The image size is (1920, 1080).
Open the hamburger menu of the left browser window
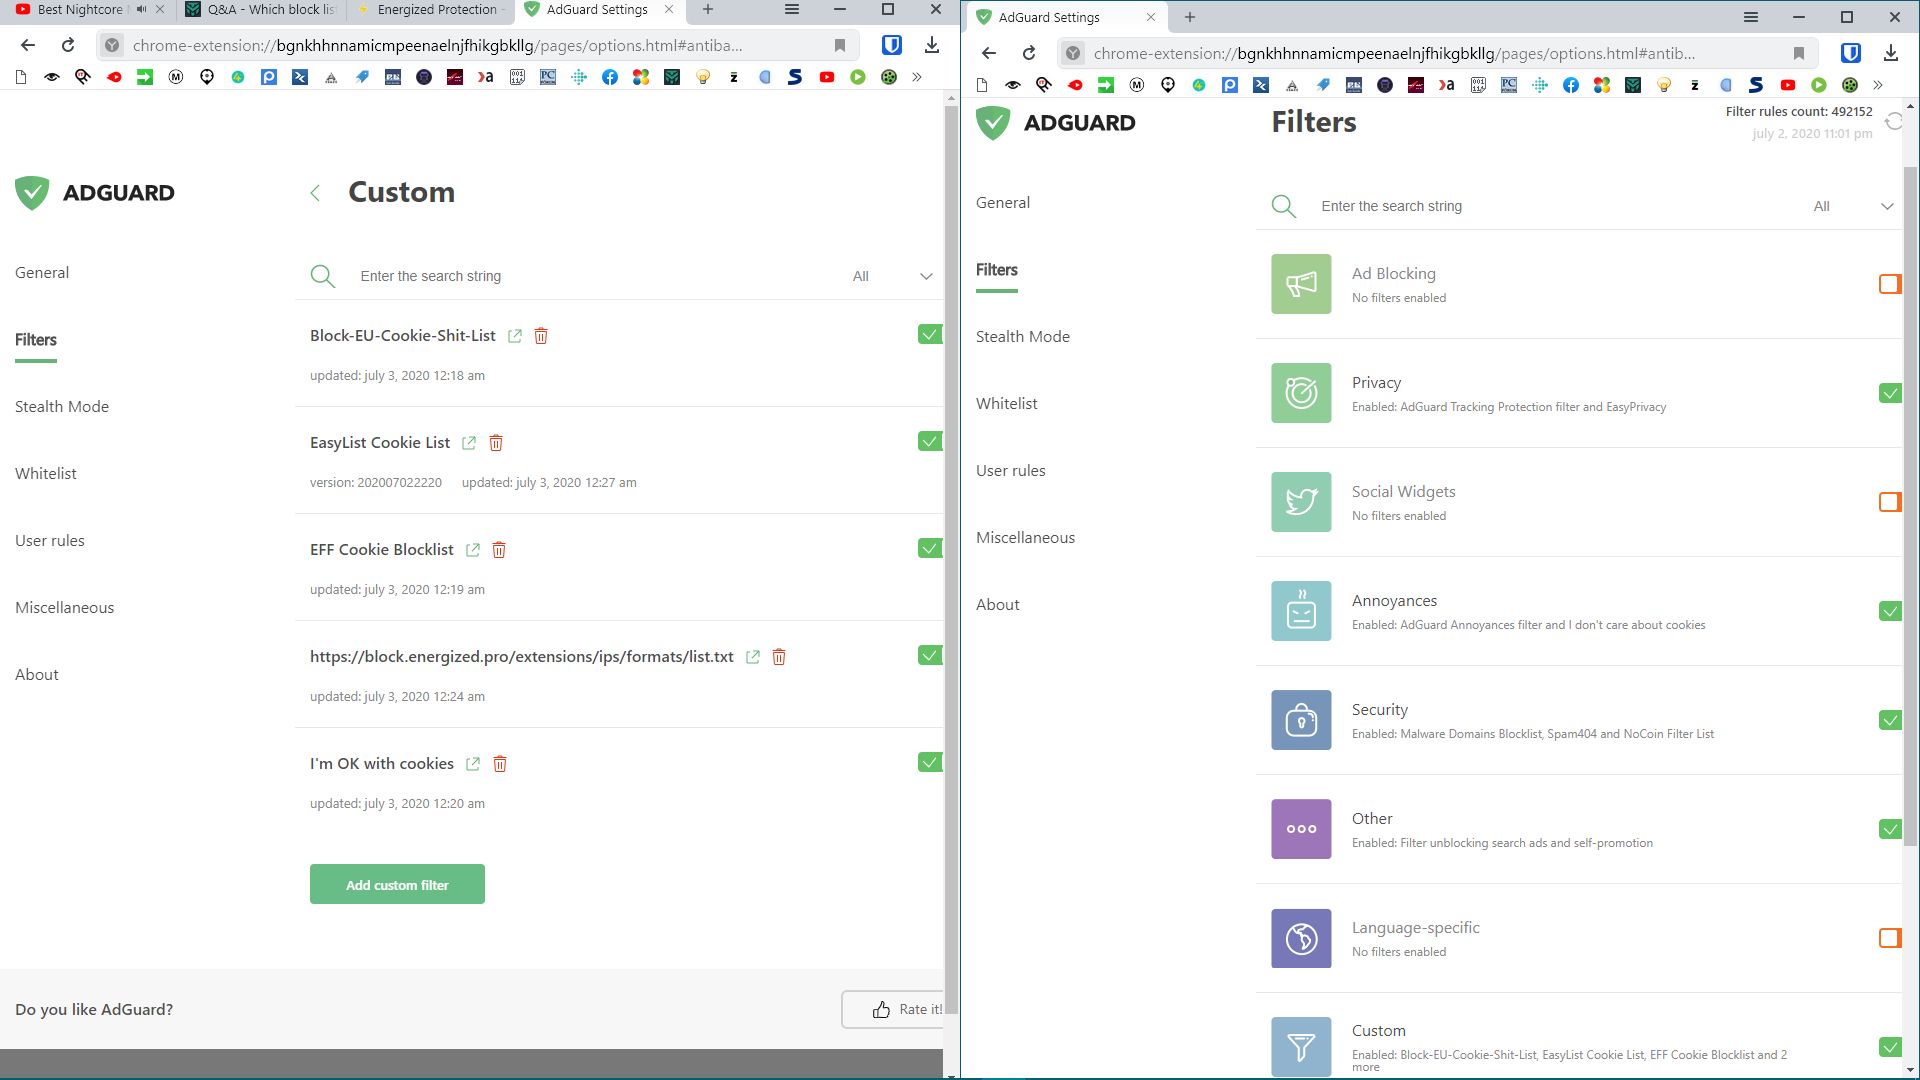coord(792,10)
